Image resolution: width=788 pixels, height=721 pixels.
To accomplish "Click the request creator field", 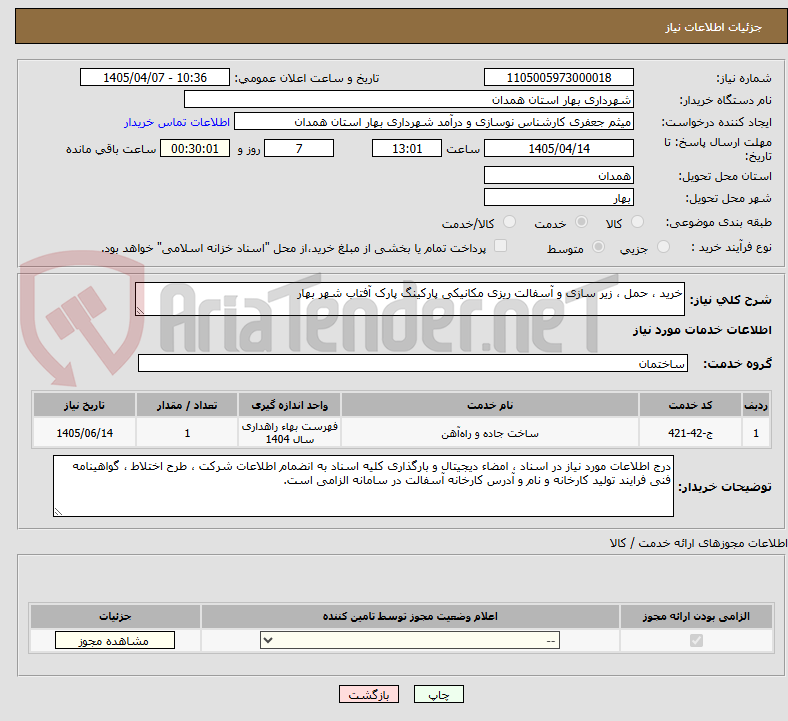I will pos(434,122).
